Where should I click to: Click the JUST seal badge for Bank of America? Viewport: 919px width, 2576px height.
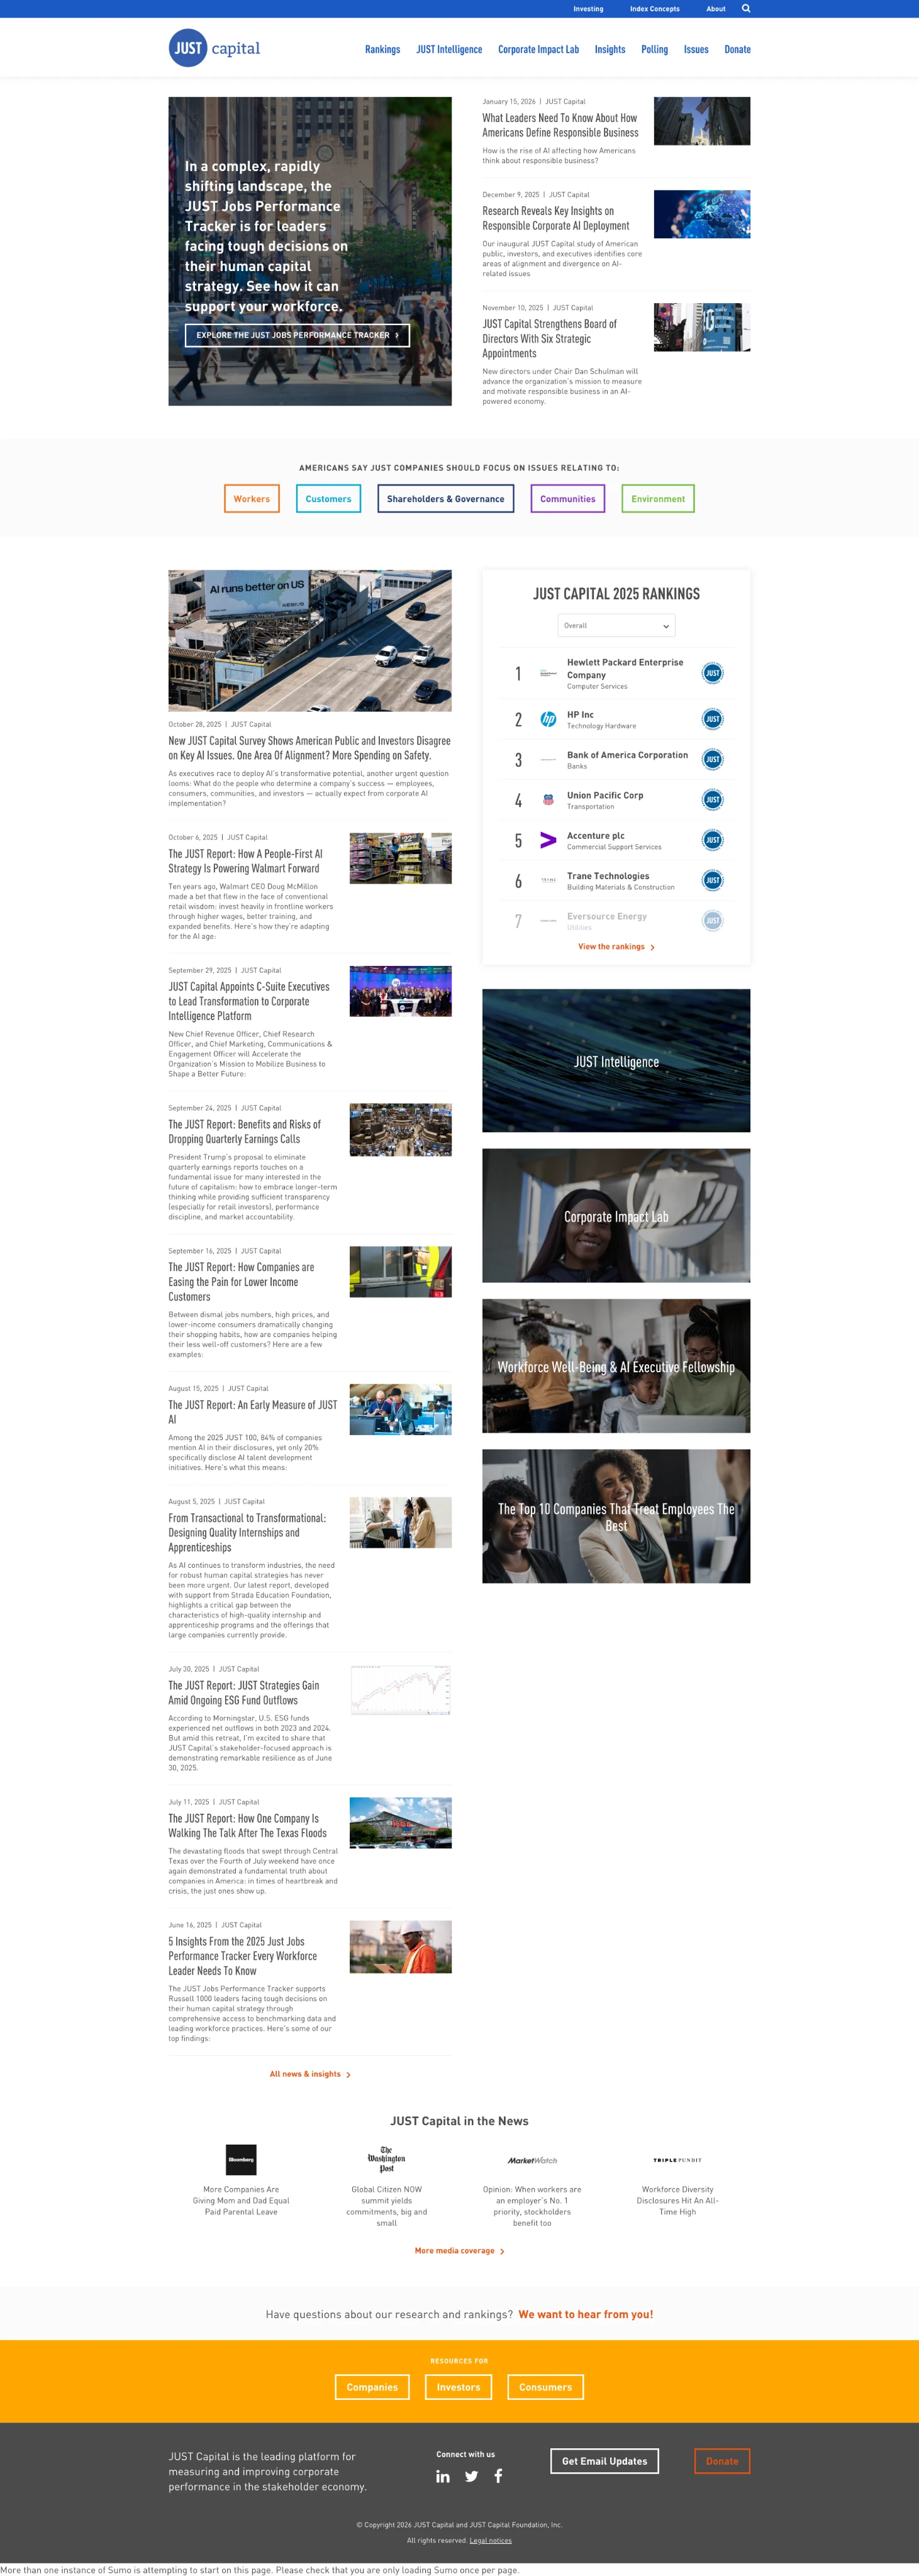712,759
